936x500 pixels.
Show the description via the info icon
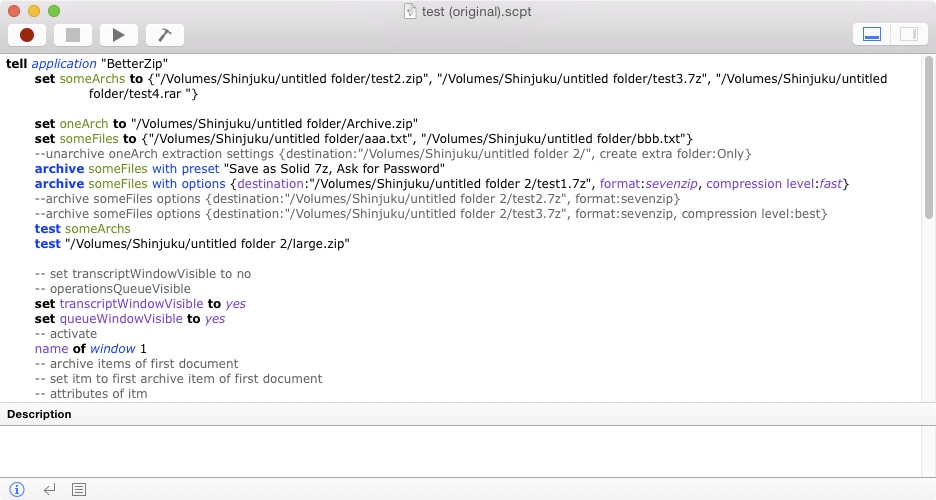point(17,489)
